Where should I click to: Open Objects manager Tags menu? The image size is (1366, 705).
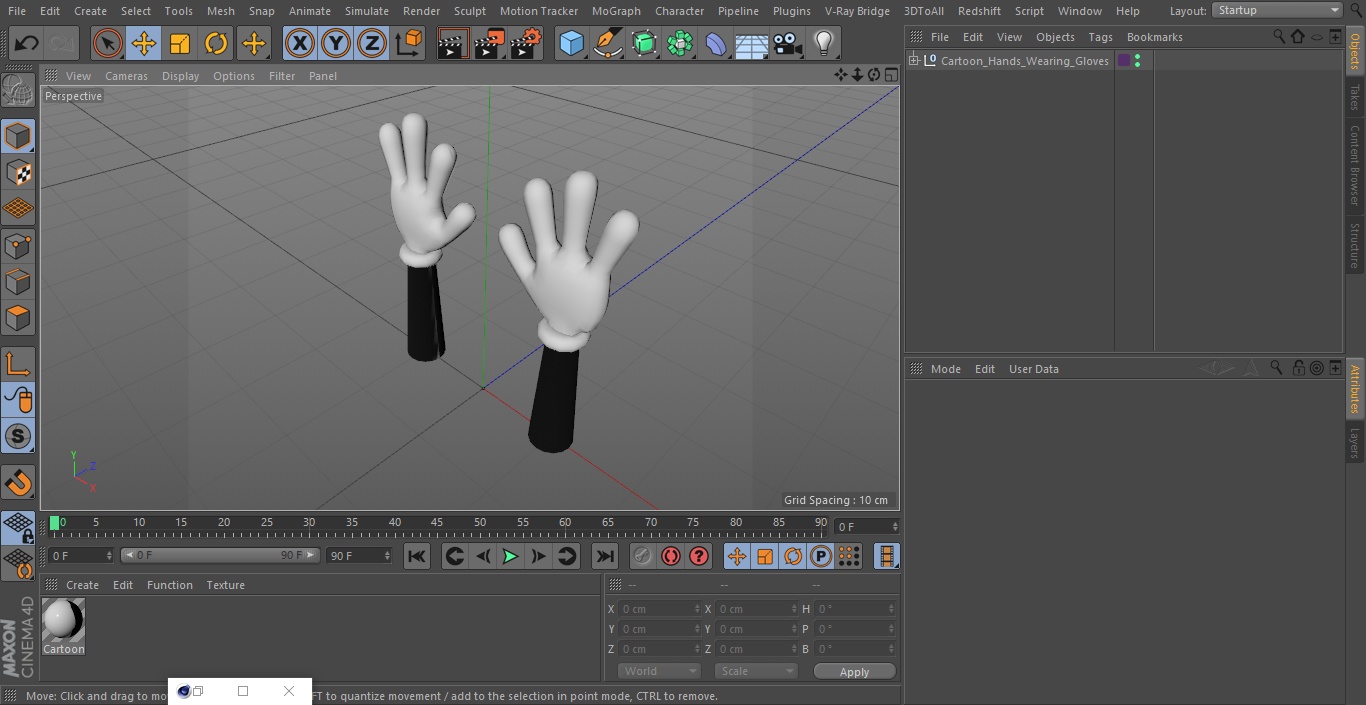[1100, 37]
